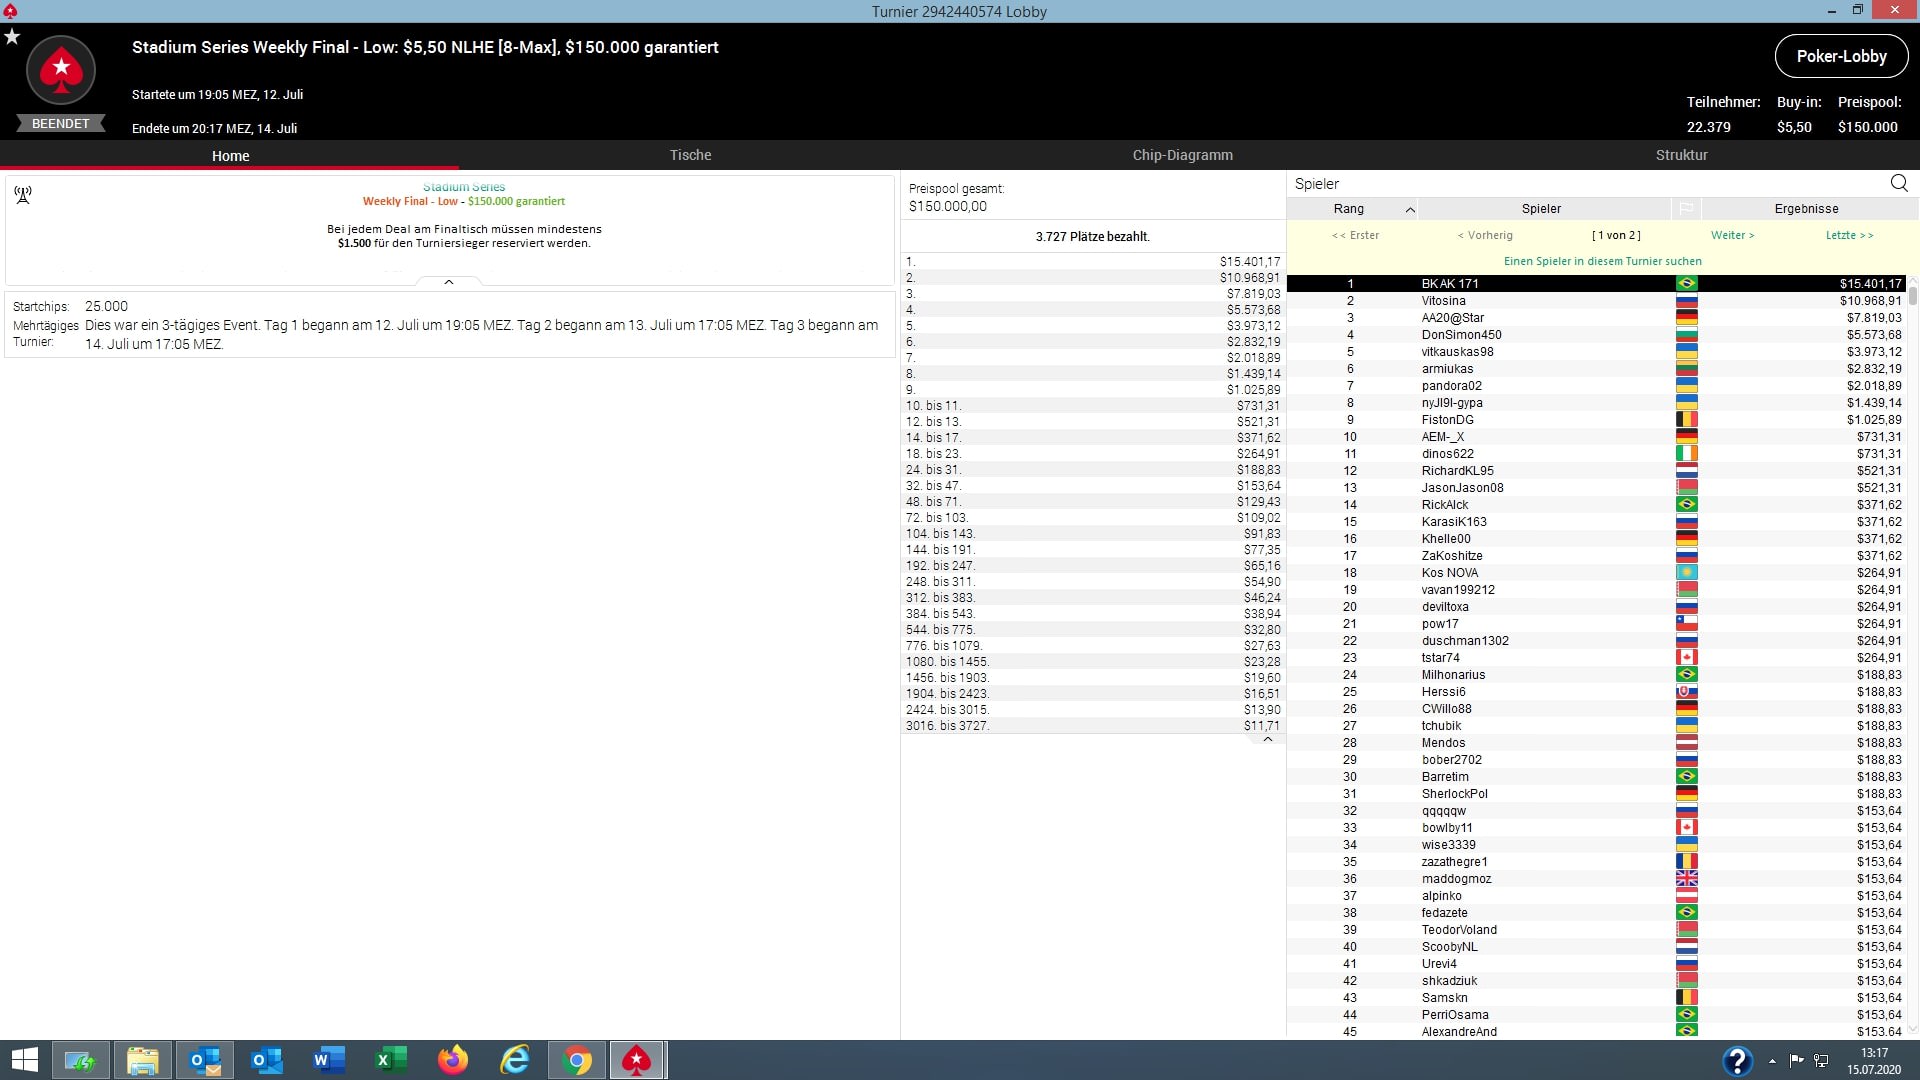
Task: Switch to the Tische tab
Action: [690, 155]
